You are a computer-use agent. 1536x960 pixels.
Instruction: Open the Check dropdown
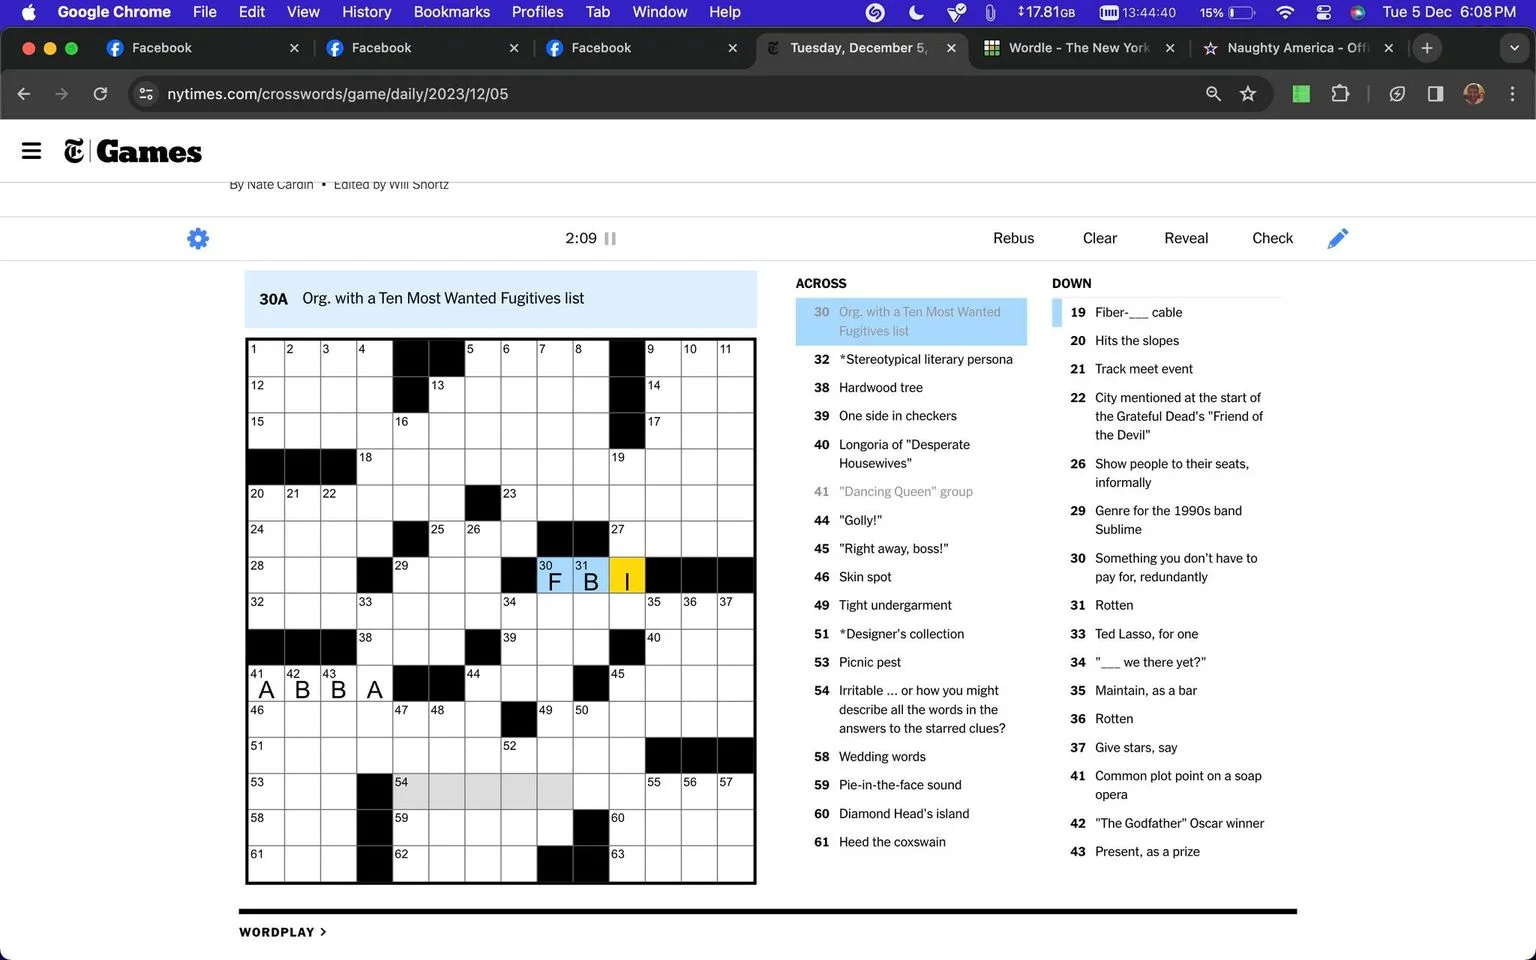(1272, 238)
